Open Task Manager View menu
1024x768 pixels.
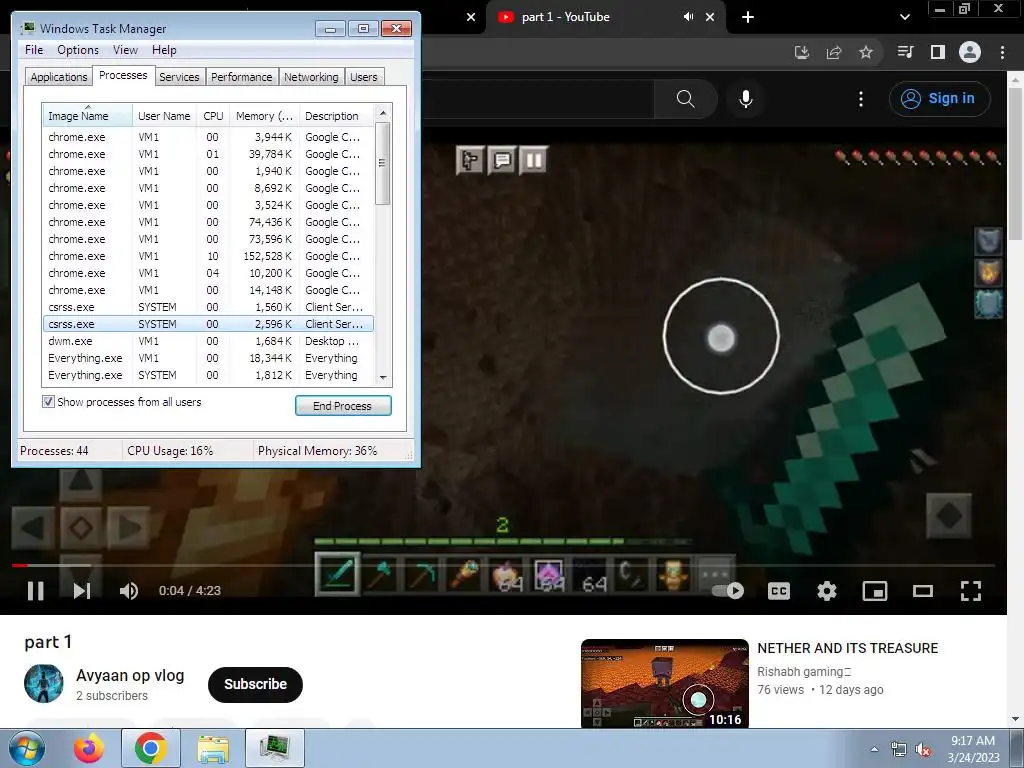point(125,50)
